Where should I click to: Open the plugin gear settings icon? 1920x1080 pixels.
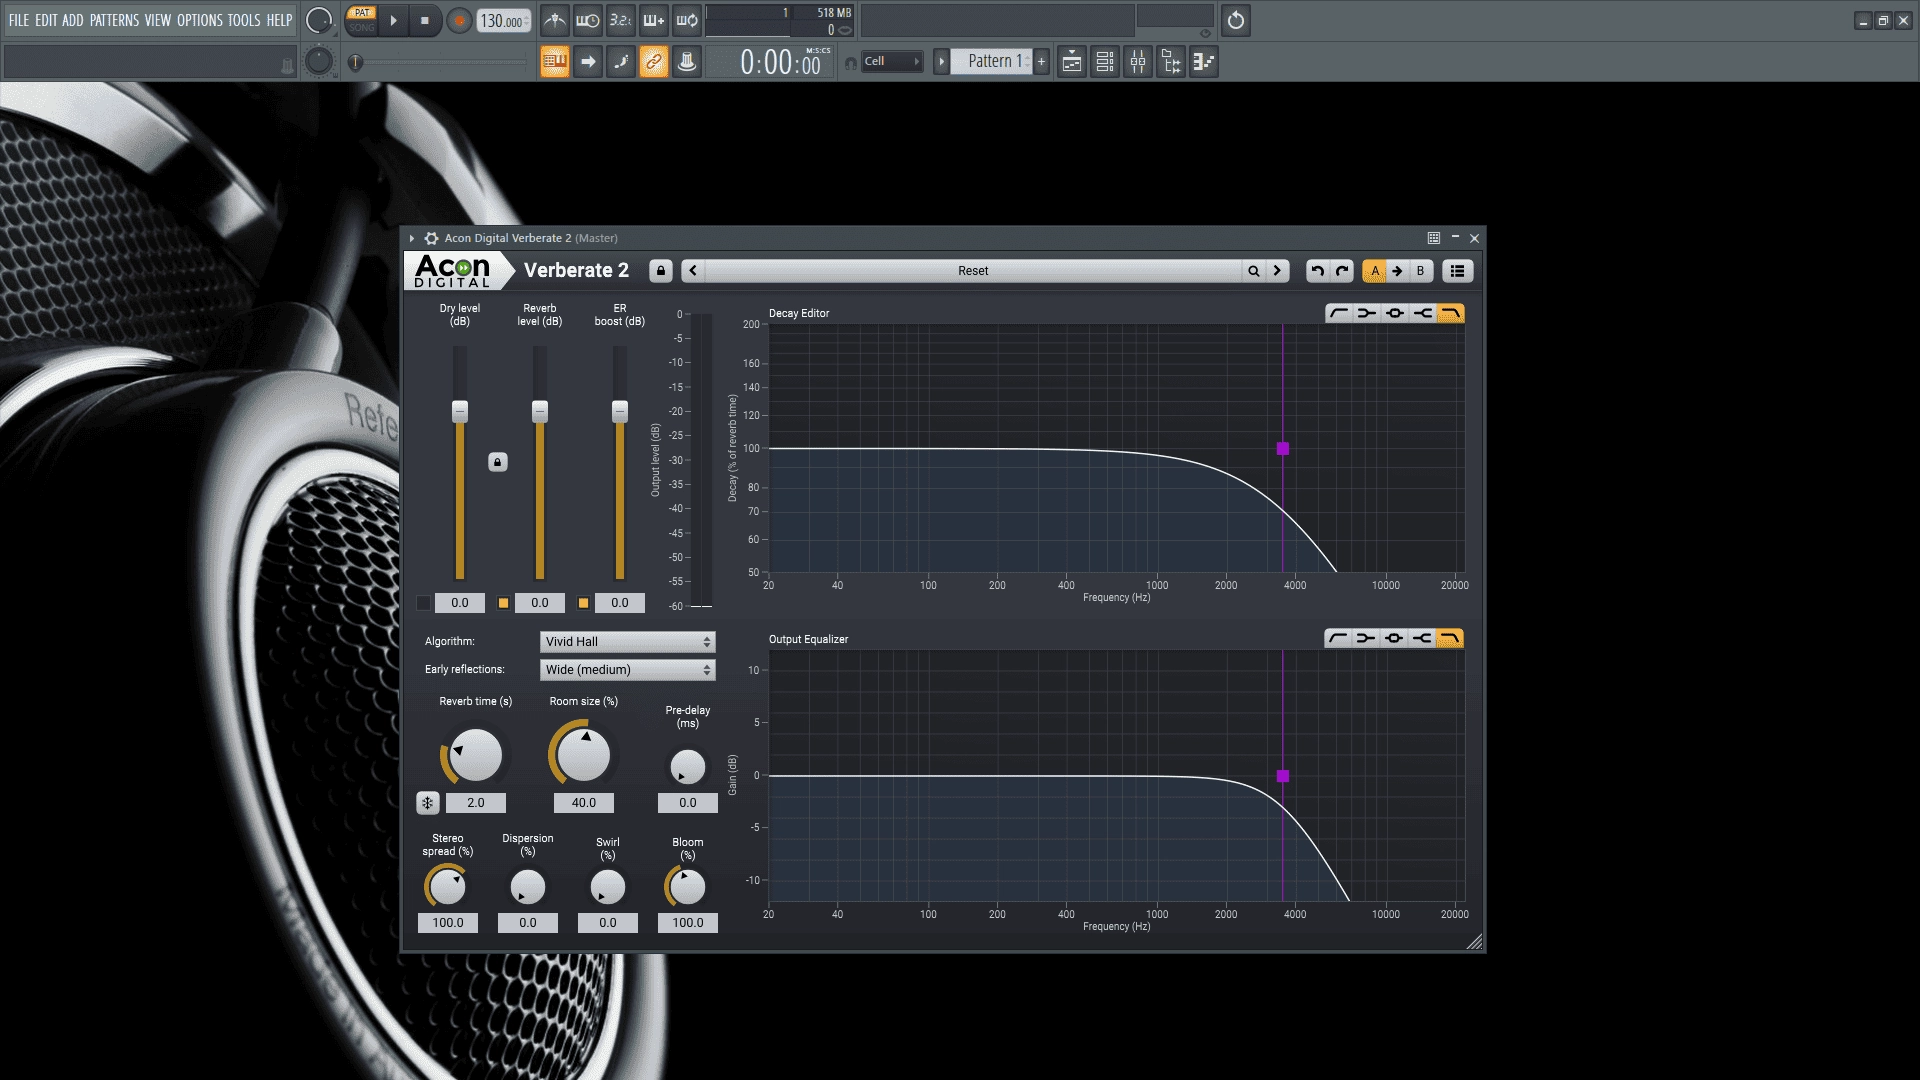(431, 238)
